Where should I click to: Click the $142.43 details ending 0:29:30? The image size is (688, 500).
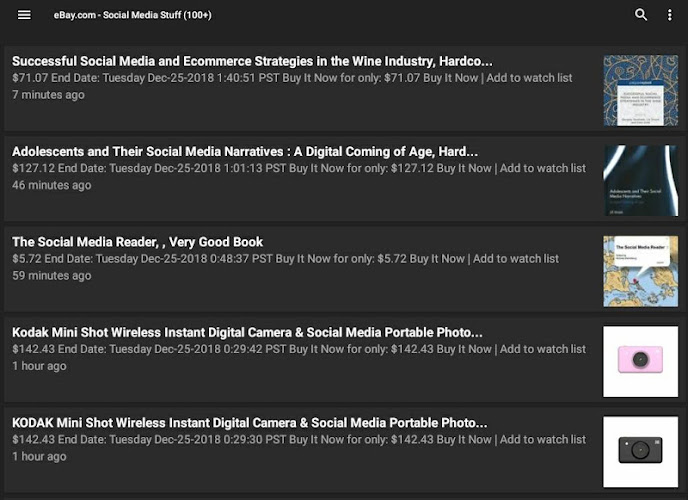(299, 439)
